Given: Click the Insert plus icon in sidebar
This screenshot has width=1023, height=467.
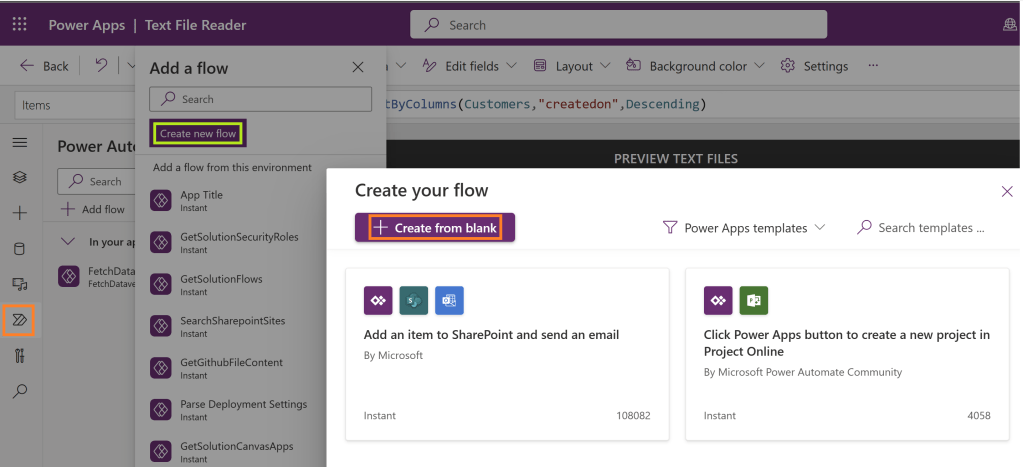Looking at the screenshot, I should pyautogui.click(x=19, y=213).
